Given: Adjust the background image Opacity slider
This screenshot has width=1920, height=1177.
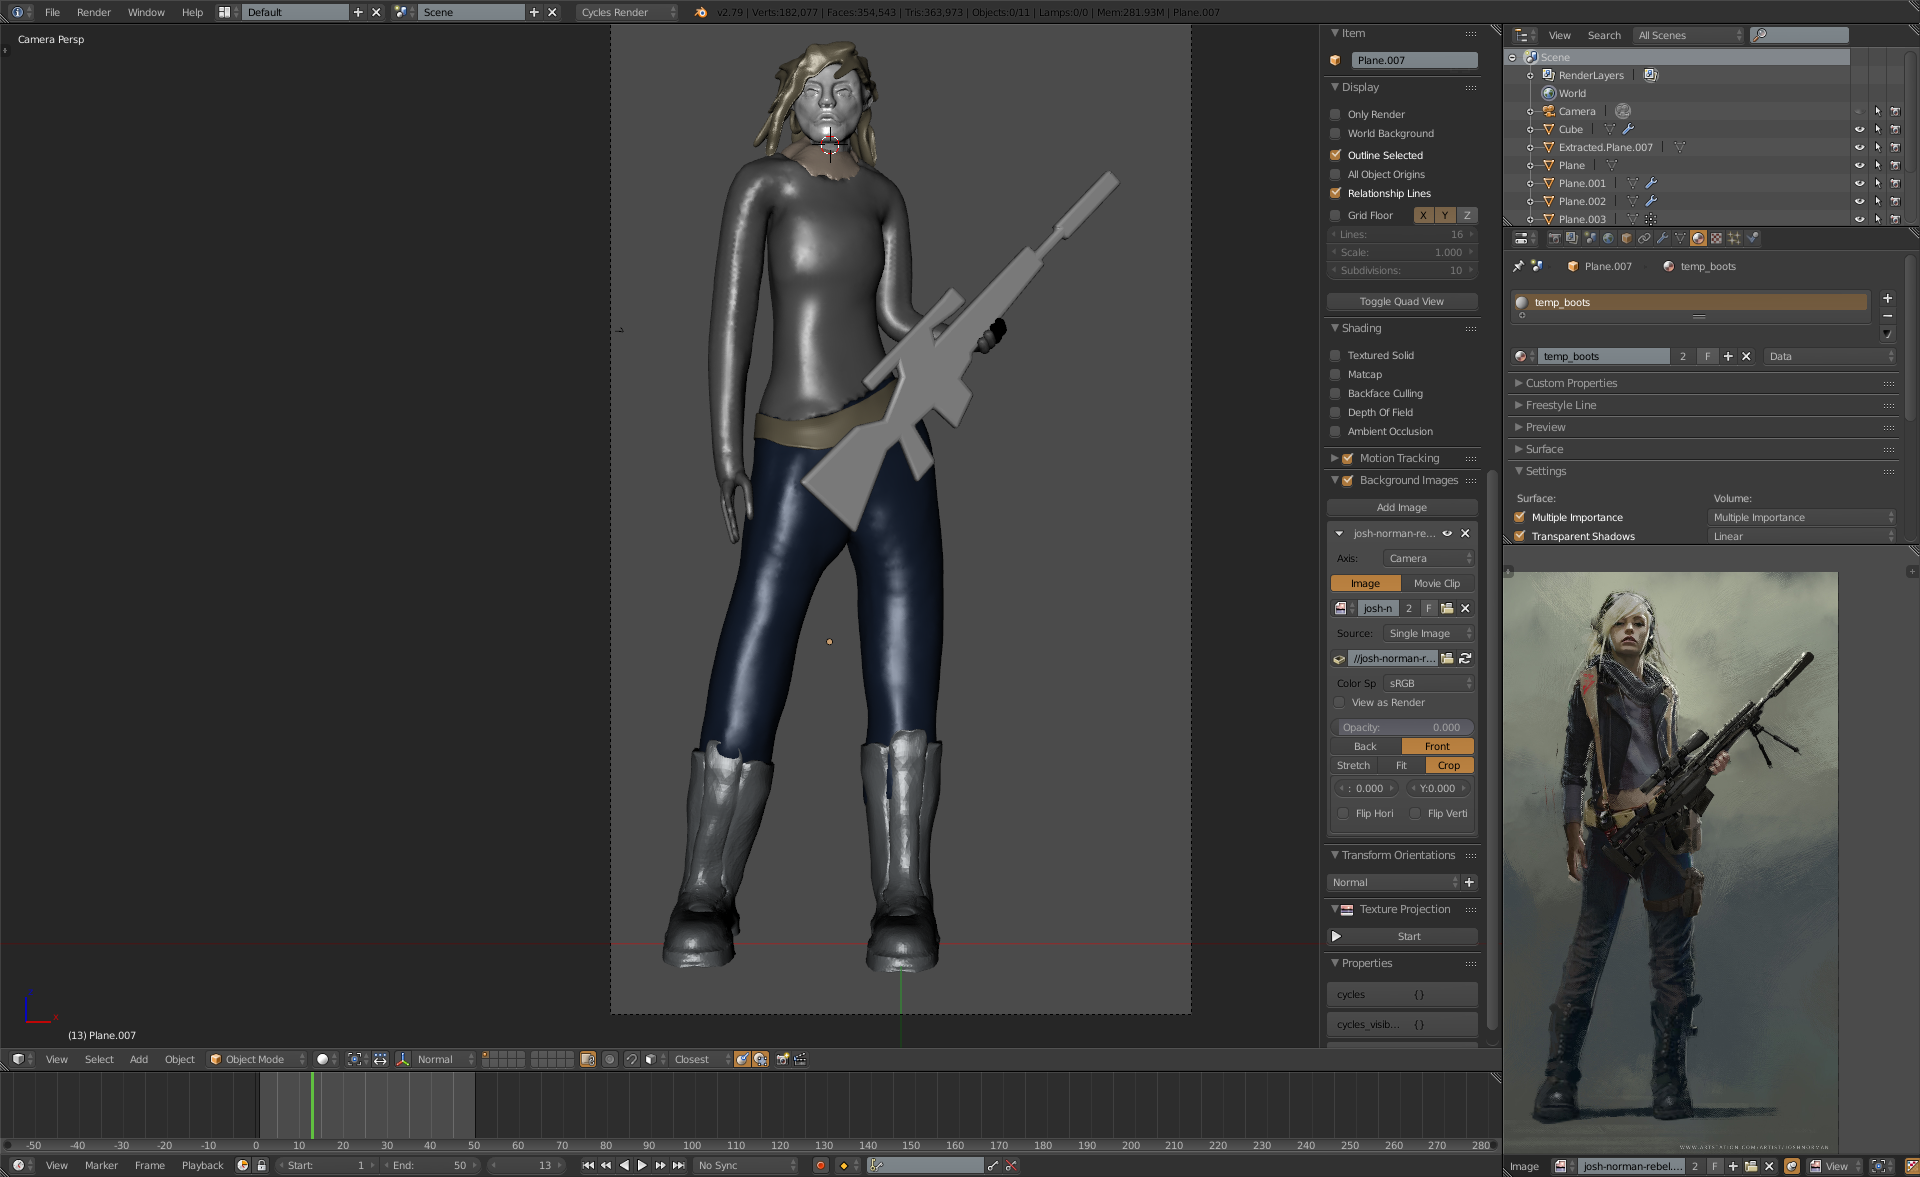Looking at the screenshot, I should (x=1401, y=727).
